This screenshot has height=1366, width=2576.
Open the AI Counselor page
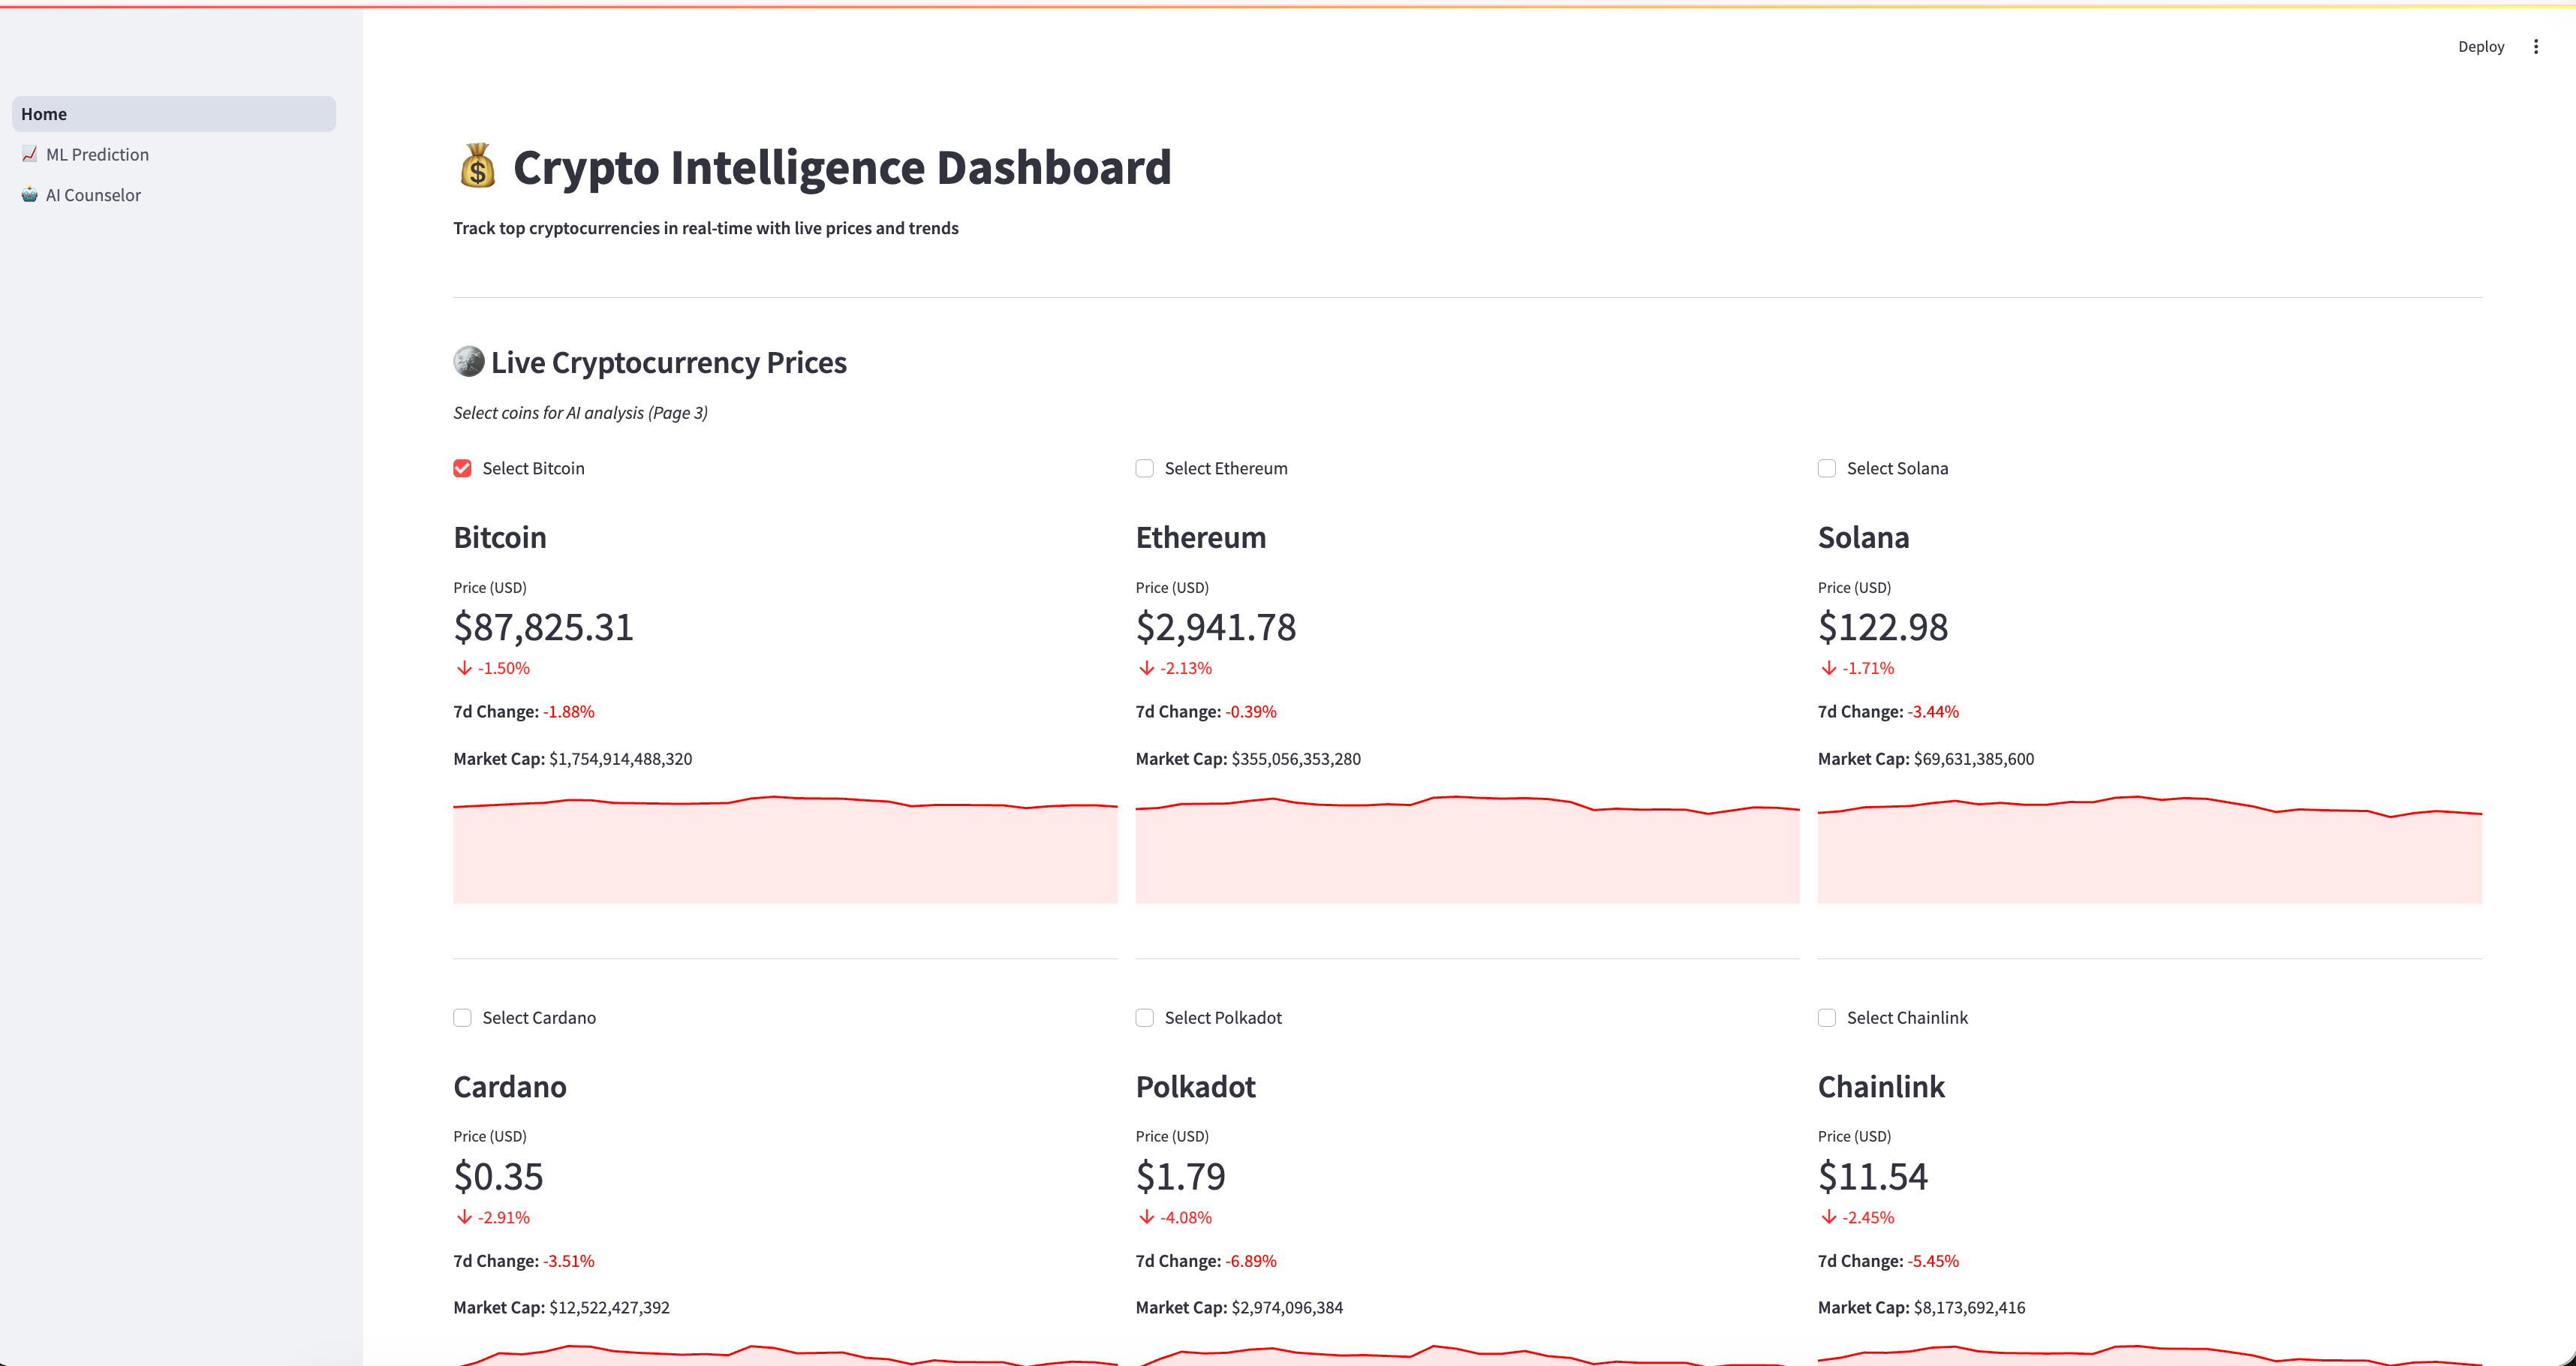tap(93, 195)
